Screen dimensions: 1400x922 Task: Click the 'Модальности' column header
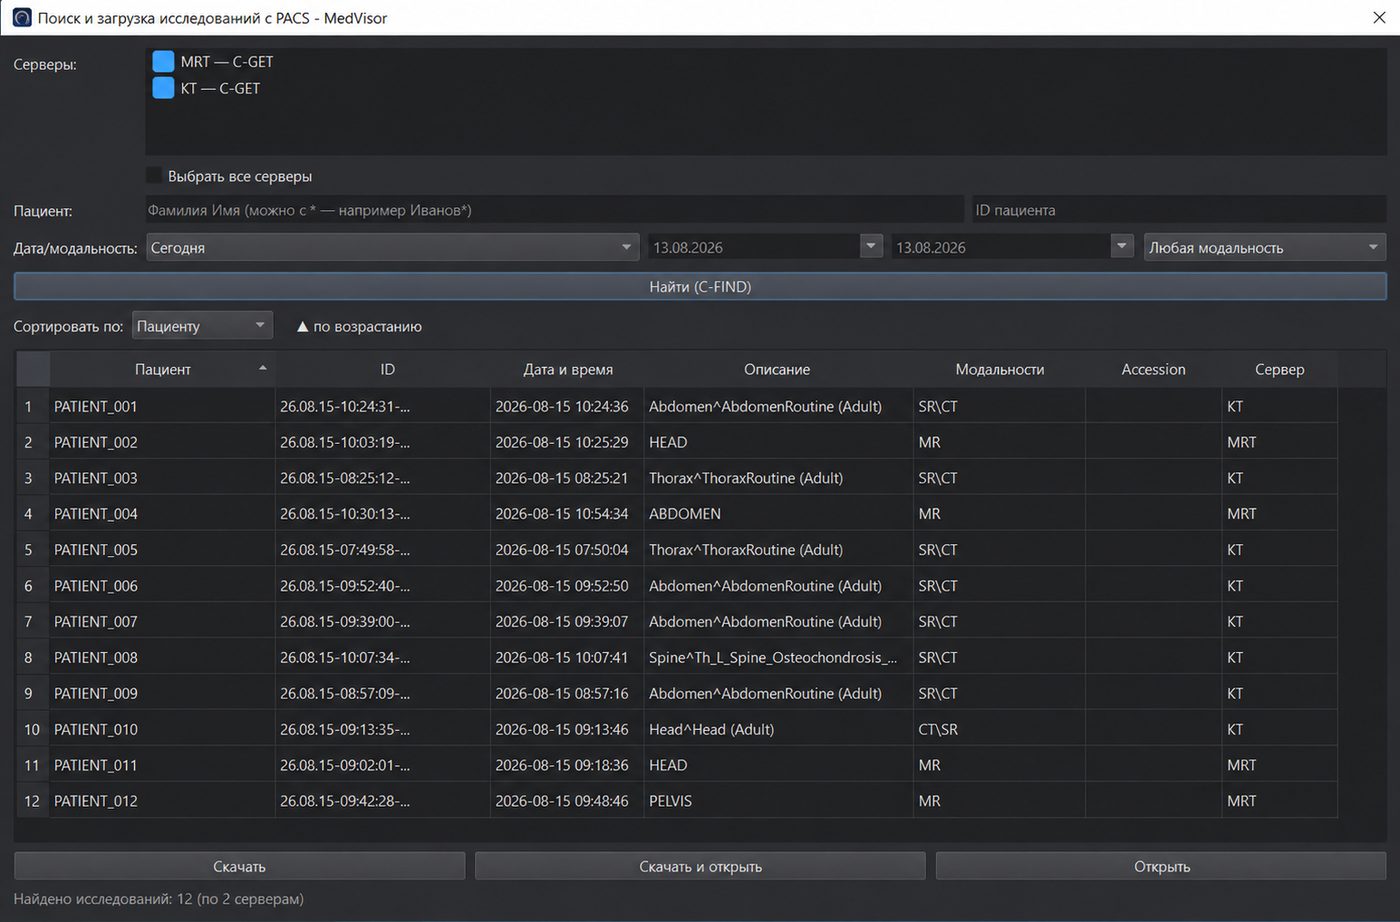click(1000, 369)
